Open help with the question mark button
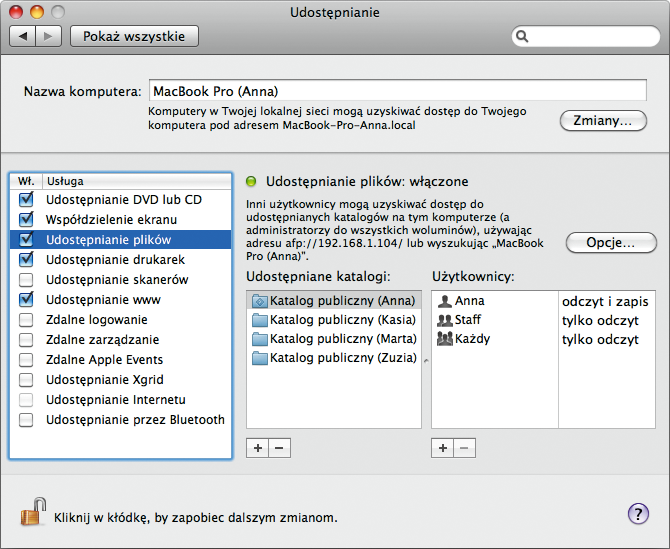This screenshot has height=549, width=670. tap(638, 514)
